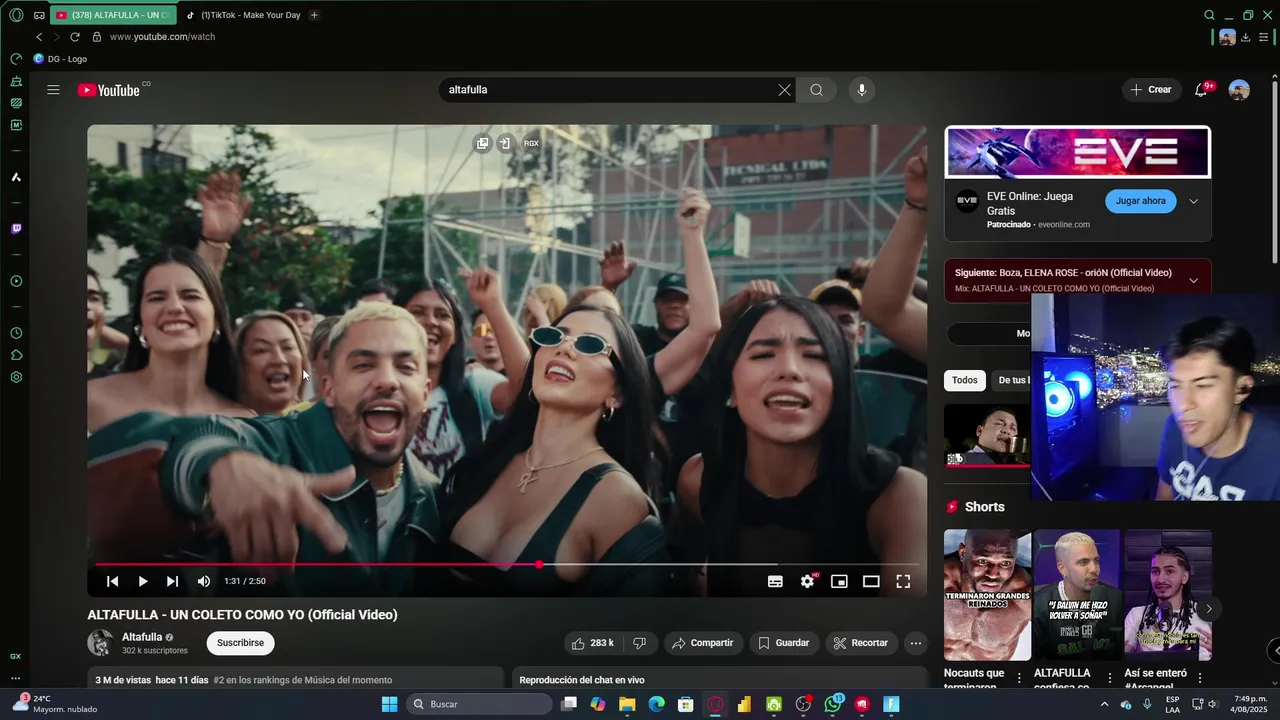Go back in browser history

[x=39, y=37]
